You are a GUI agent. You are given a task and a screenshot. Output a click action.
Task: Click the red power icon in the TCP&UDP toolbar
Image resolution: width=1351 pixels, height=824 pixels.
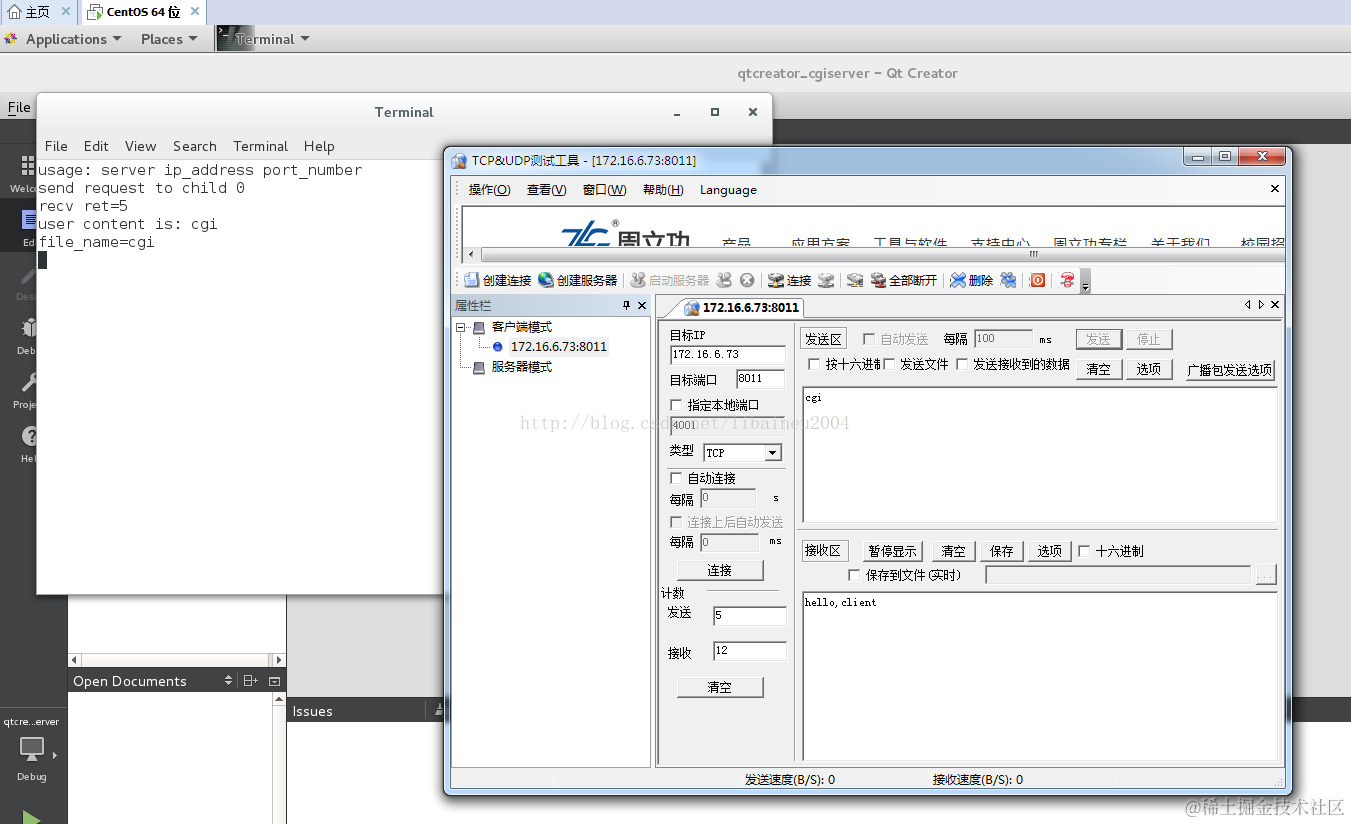1038,280
